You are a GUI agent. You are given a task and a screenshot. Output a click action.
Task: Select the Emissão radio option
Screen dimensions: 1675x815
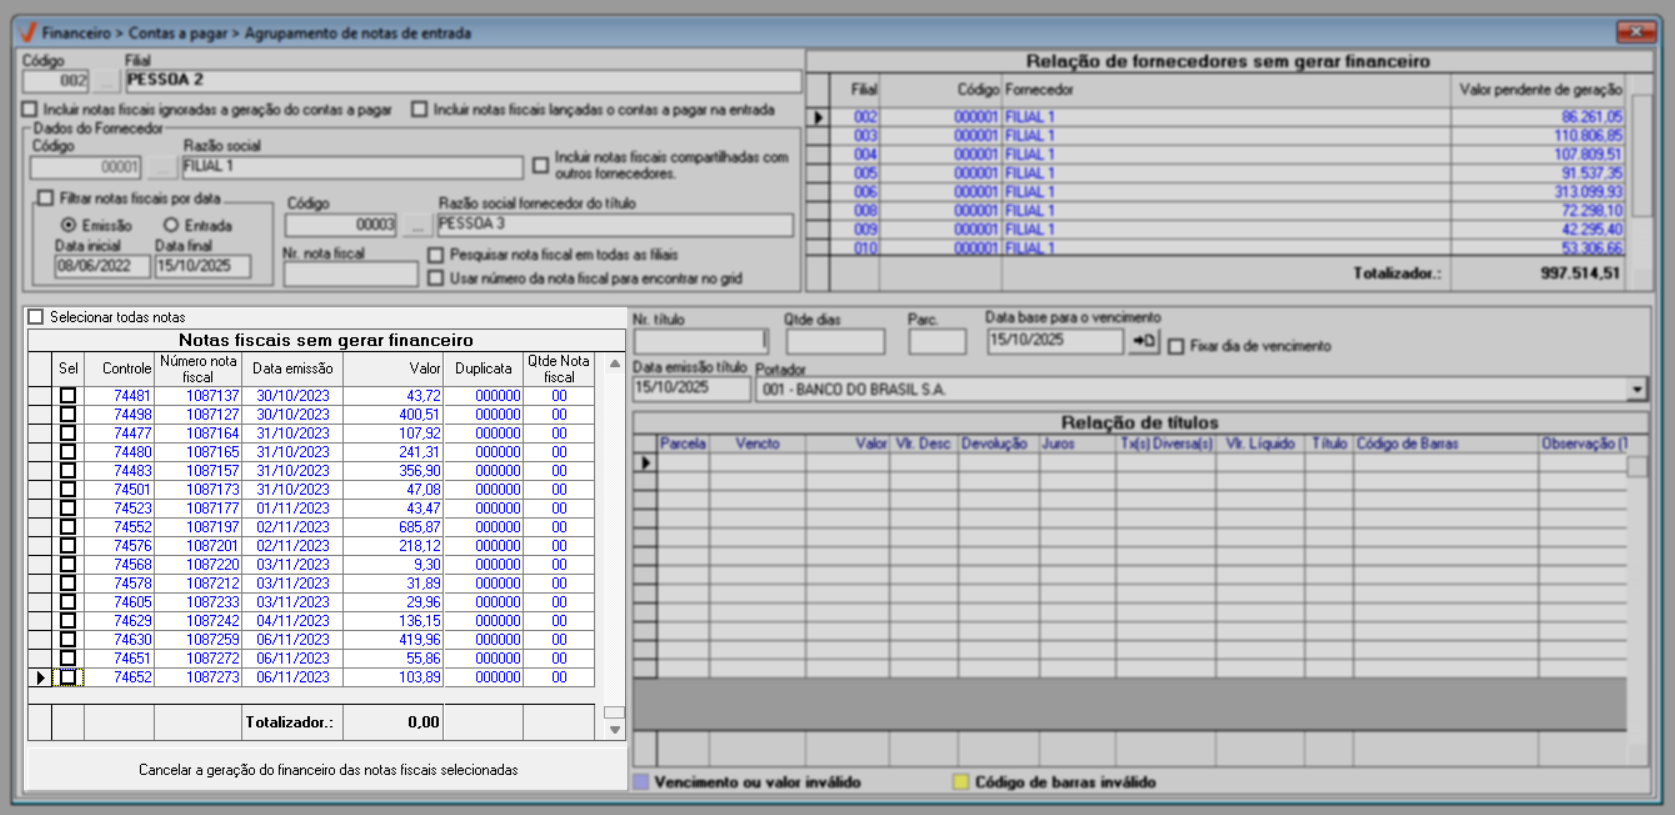tap(69, 225)
